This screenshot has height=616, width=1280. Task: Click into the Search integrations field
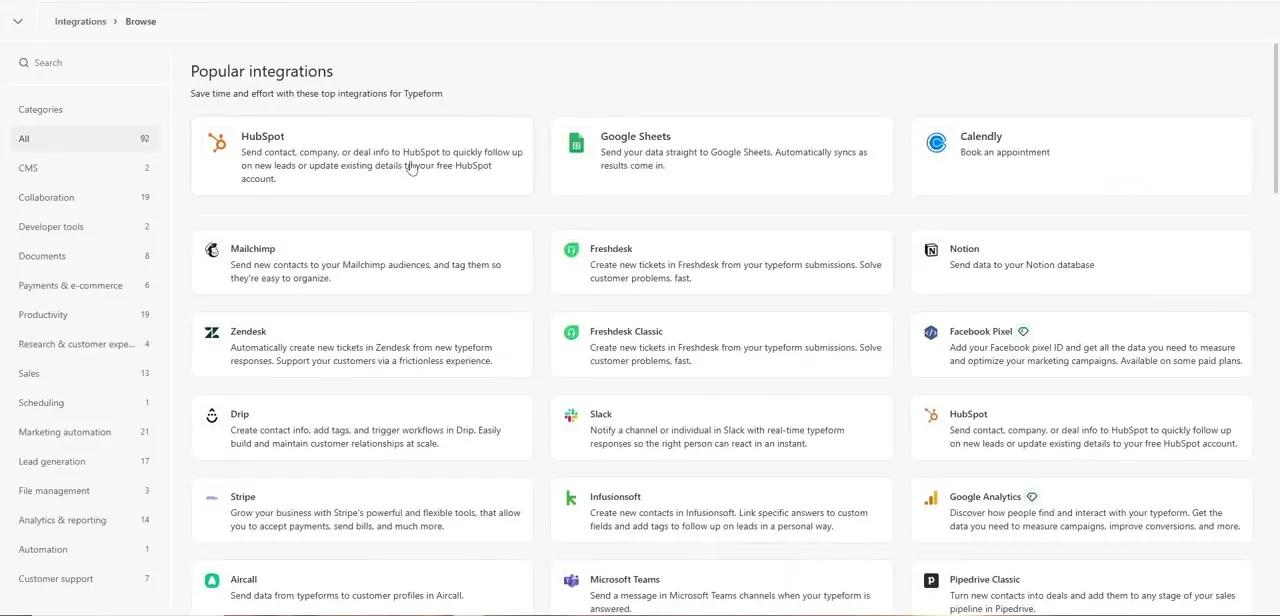click(85, 62)
